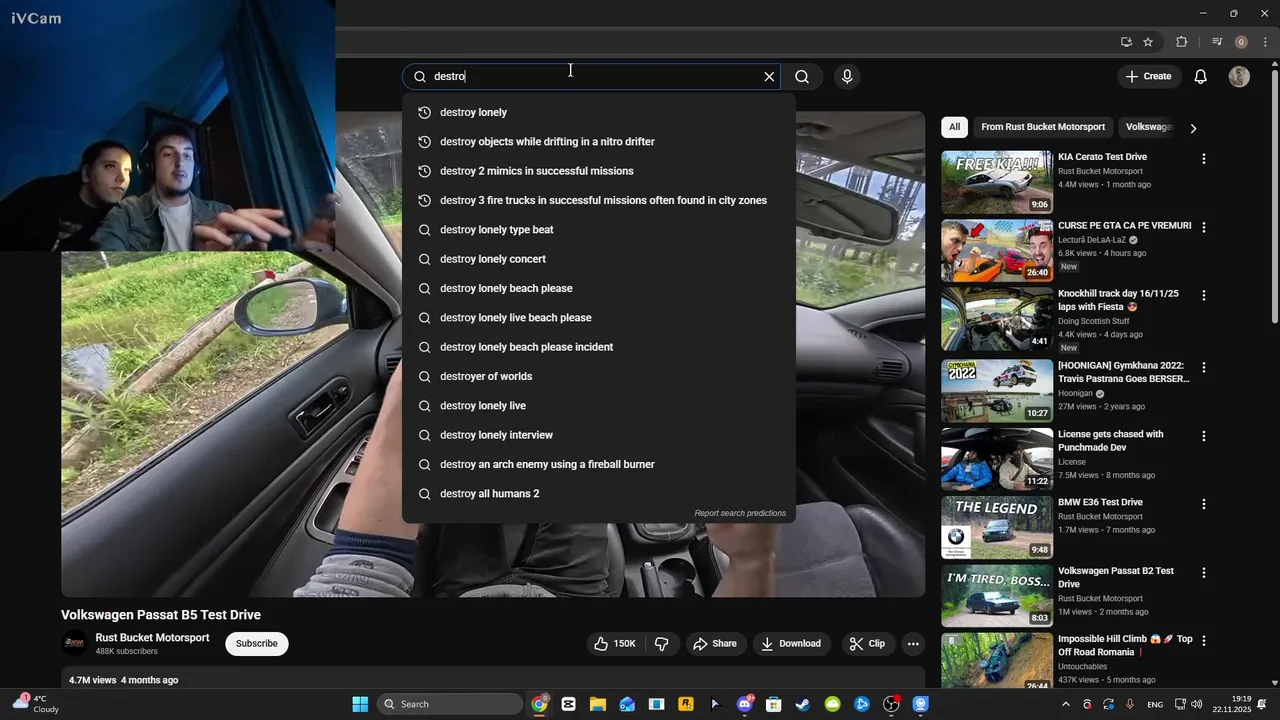This screenshot has width=1280, height=720.
Task: Select From Rust Bucket Motorsport chip
Action: [1043, 127]
